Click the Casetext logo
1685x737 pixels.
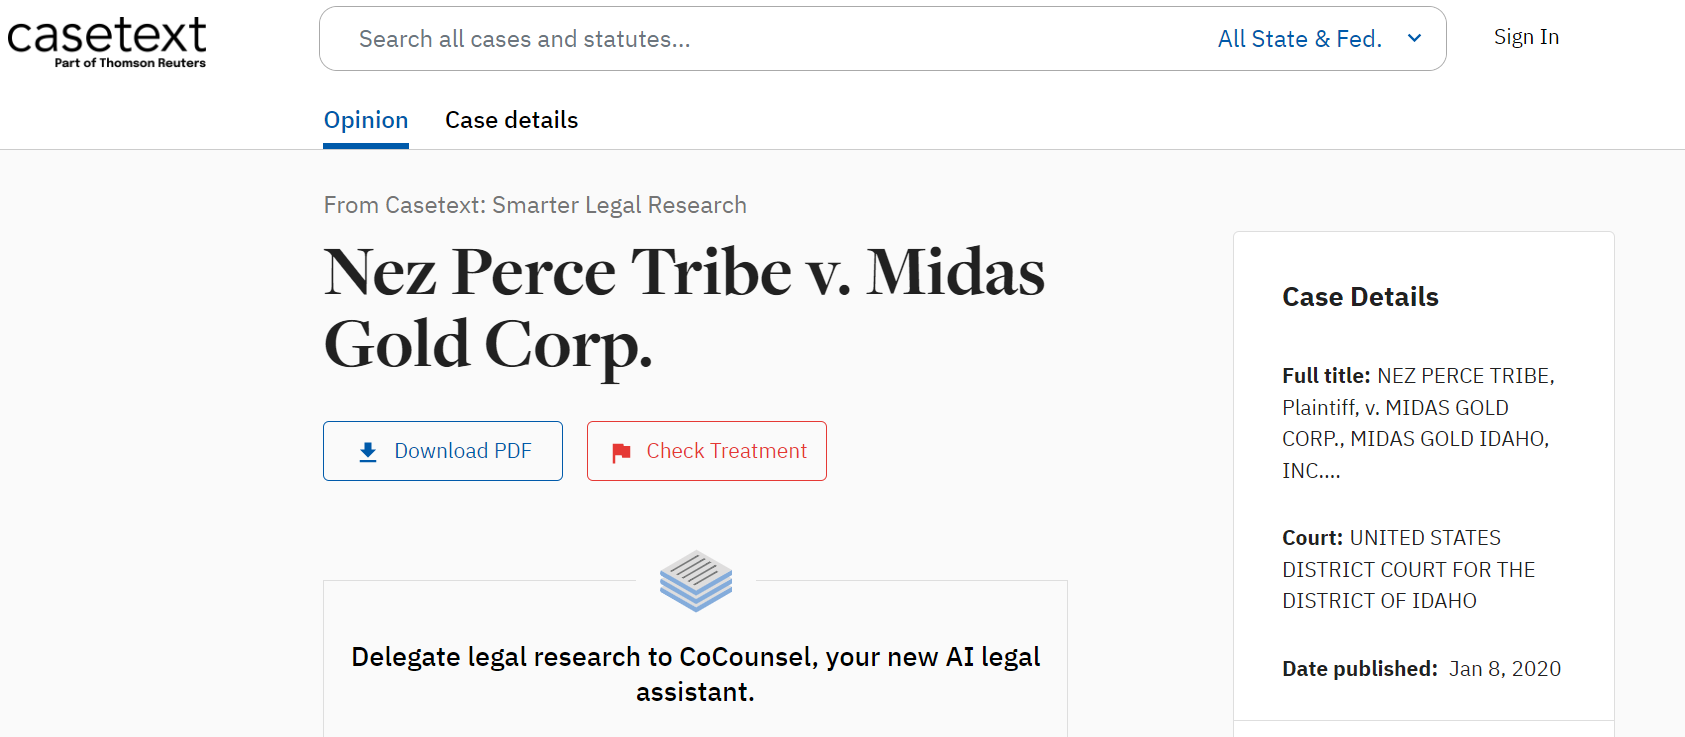coord(106,40)
